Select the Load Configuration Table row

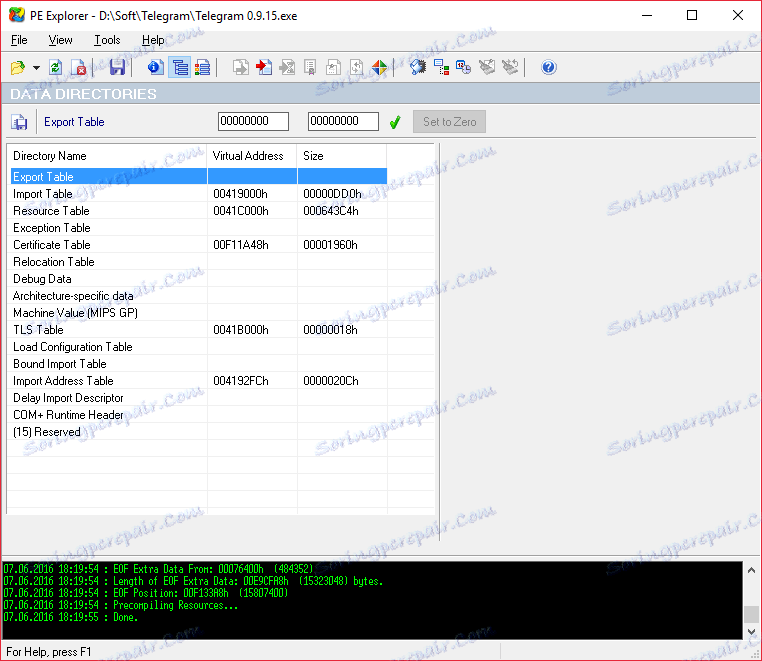199,347
